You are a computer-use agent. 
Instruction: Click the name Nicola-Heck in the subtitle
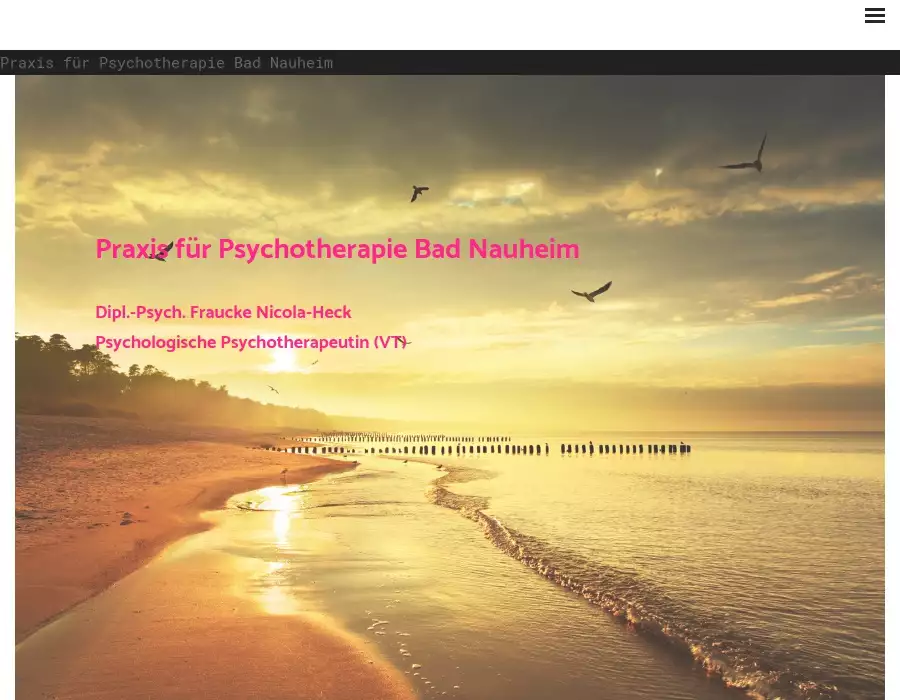pos(304,313)
